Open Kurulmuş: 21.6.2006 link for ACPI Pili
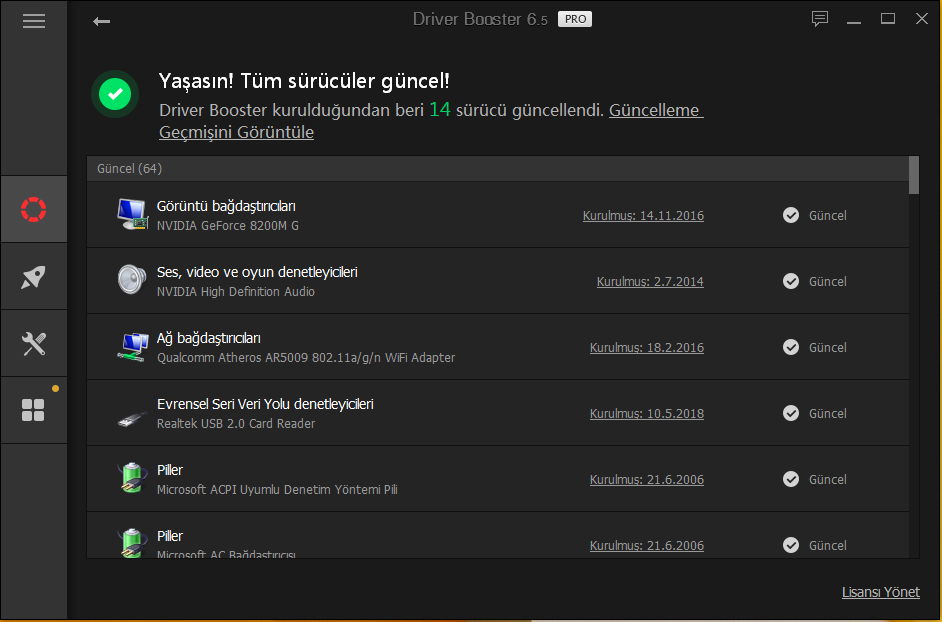The width and height of the screenshot is (942, 622). [646, 480]
